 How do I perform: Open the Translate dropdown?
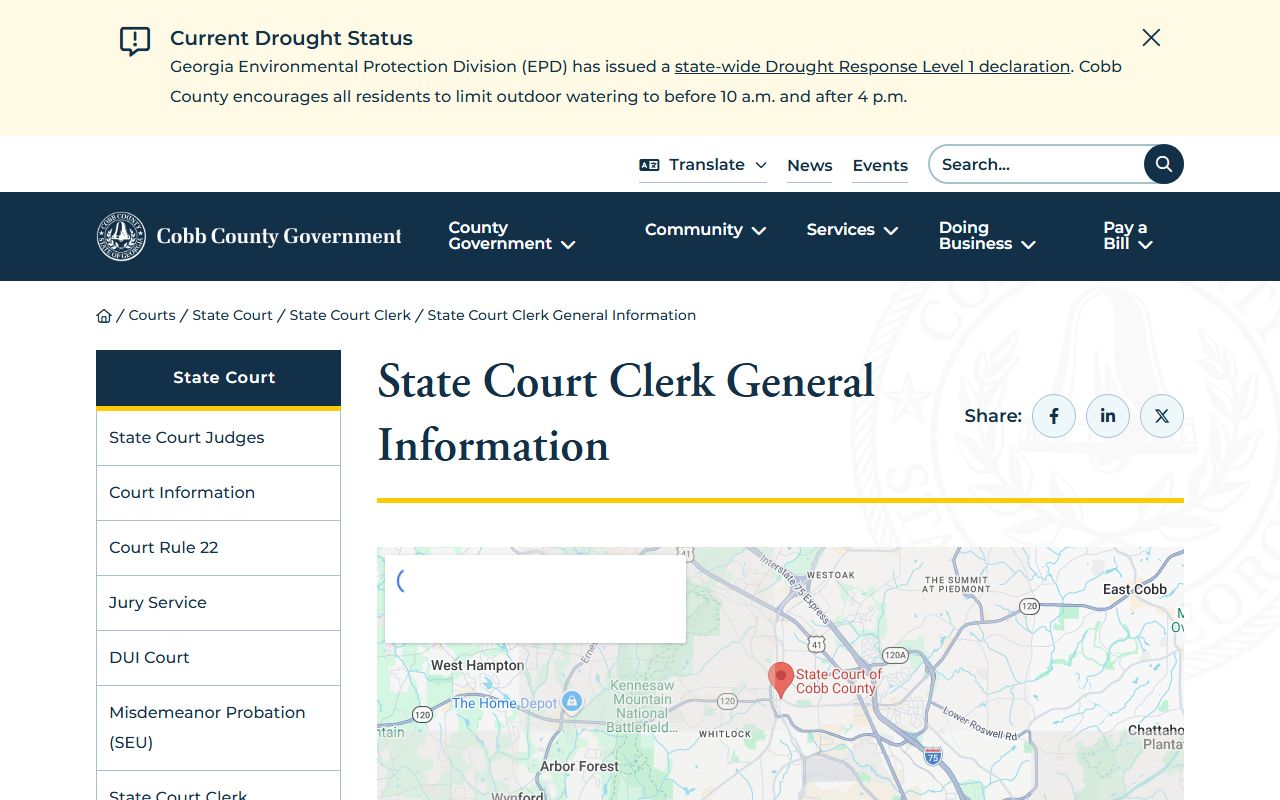point(703,165)
